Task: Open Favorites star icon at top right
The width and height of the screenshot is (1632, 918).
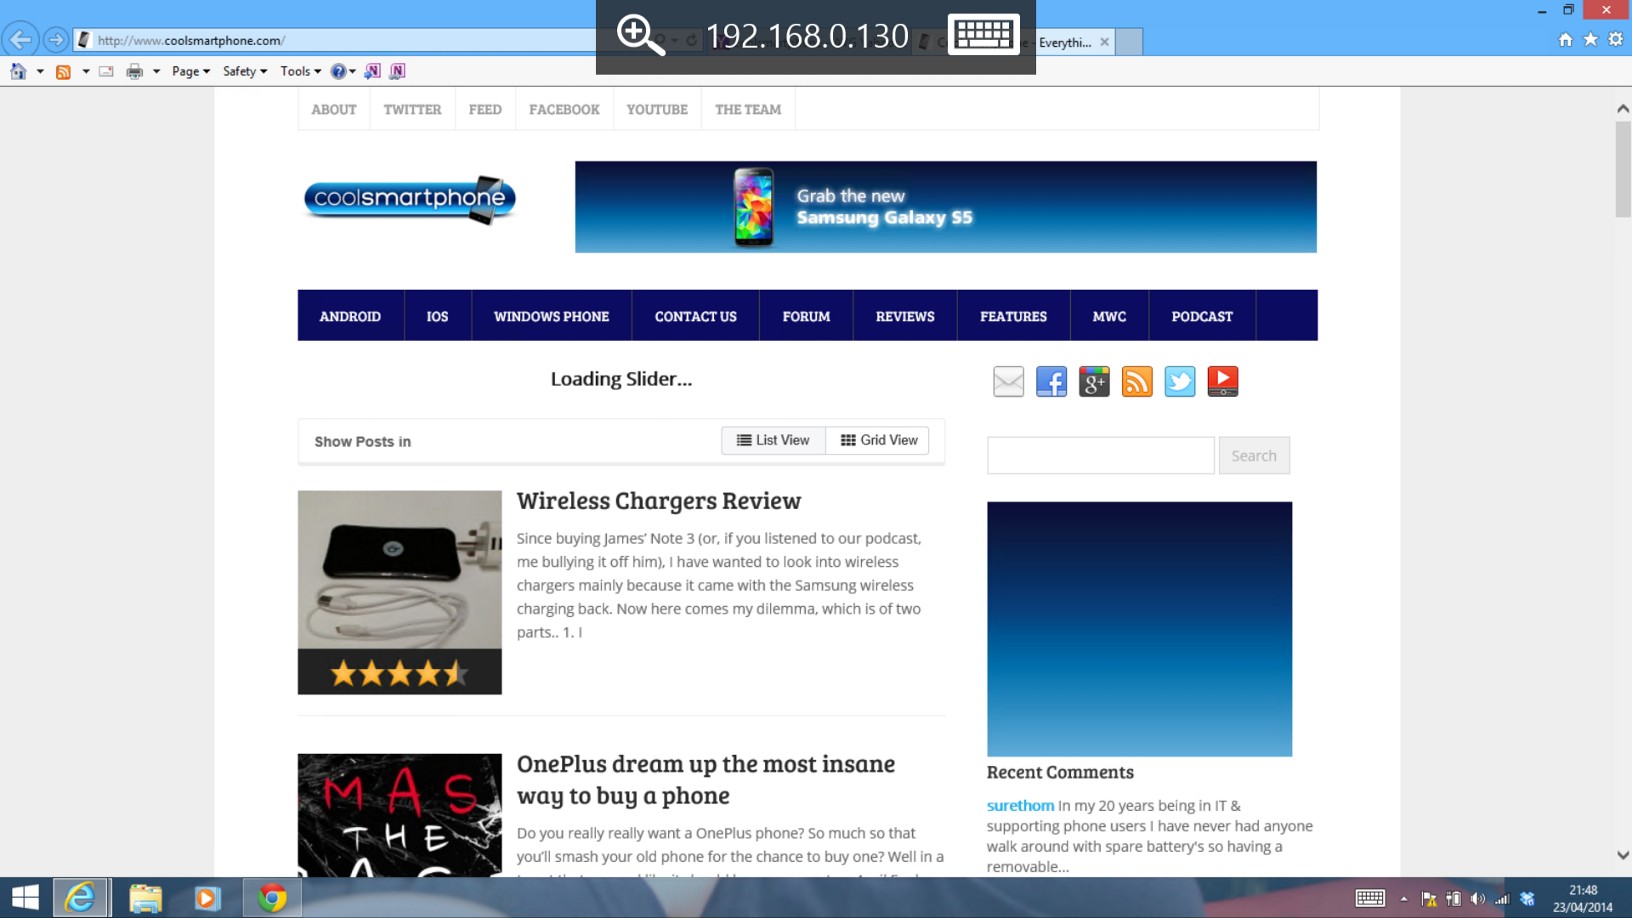Action: [x=1590, y=40]
